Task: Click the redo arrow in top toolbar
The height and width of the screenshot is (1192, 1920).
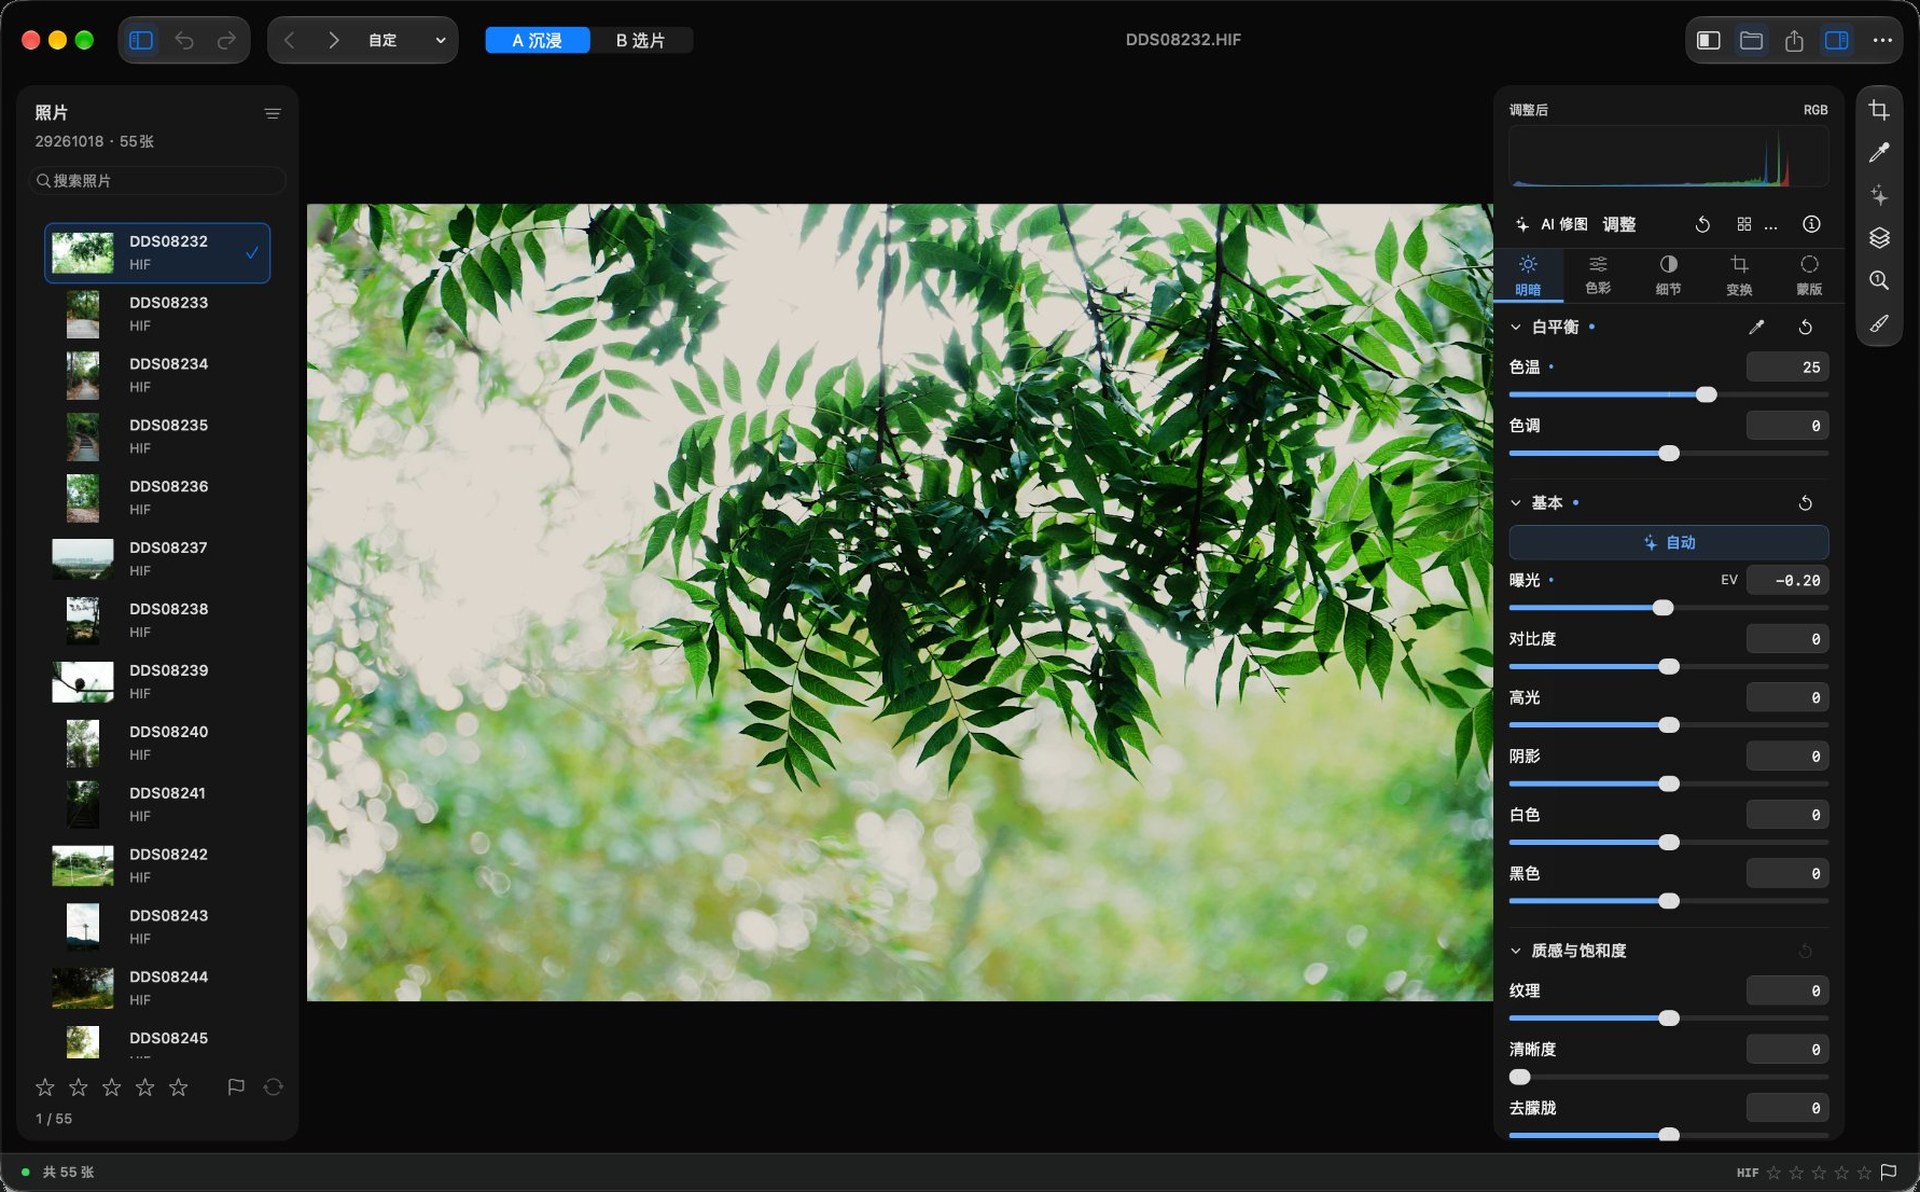Action: (x=227, y=40)
